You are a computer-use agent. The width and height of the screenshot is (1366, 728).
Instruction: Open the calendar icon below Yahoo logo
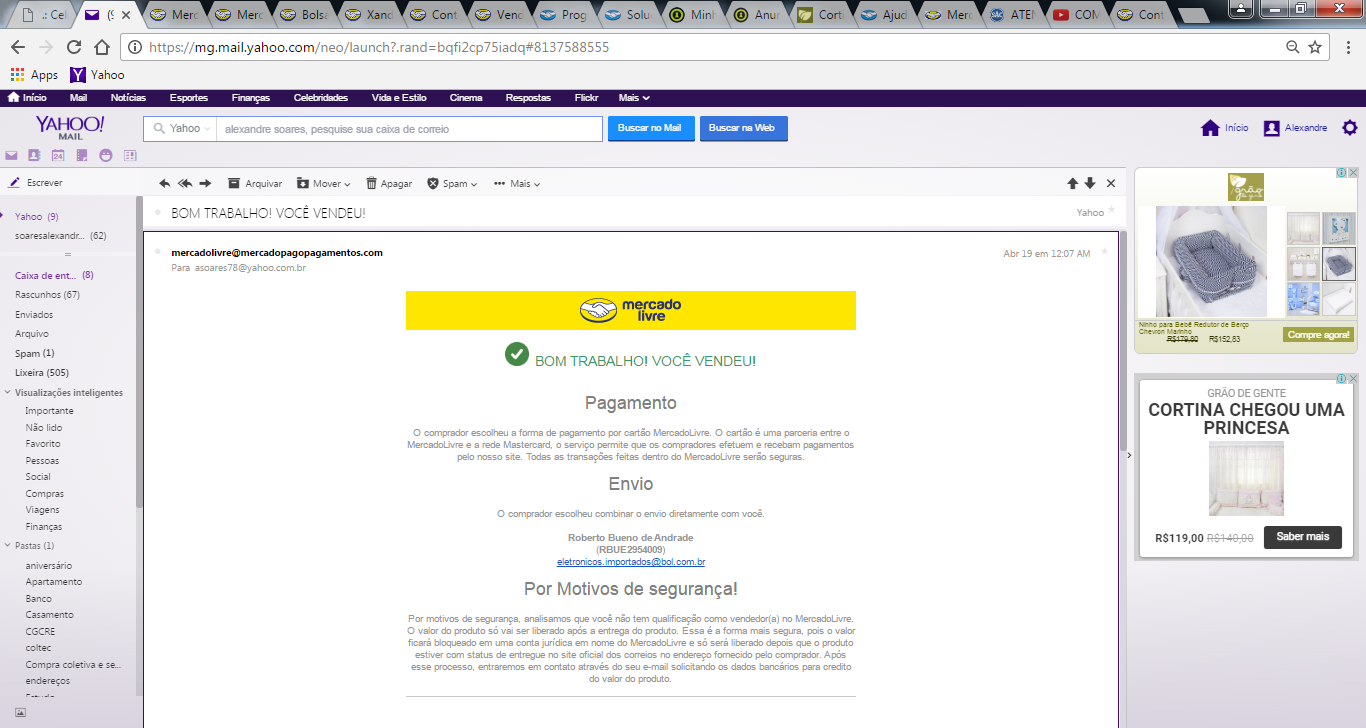point(58,155)
